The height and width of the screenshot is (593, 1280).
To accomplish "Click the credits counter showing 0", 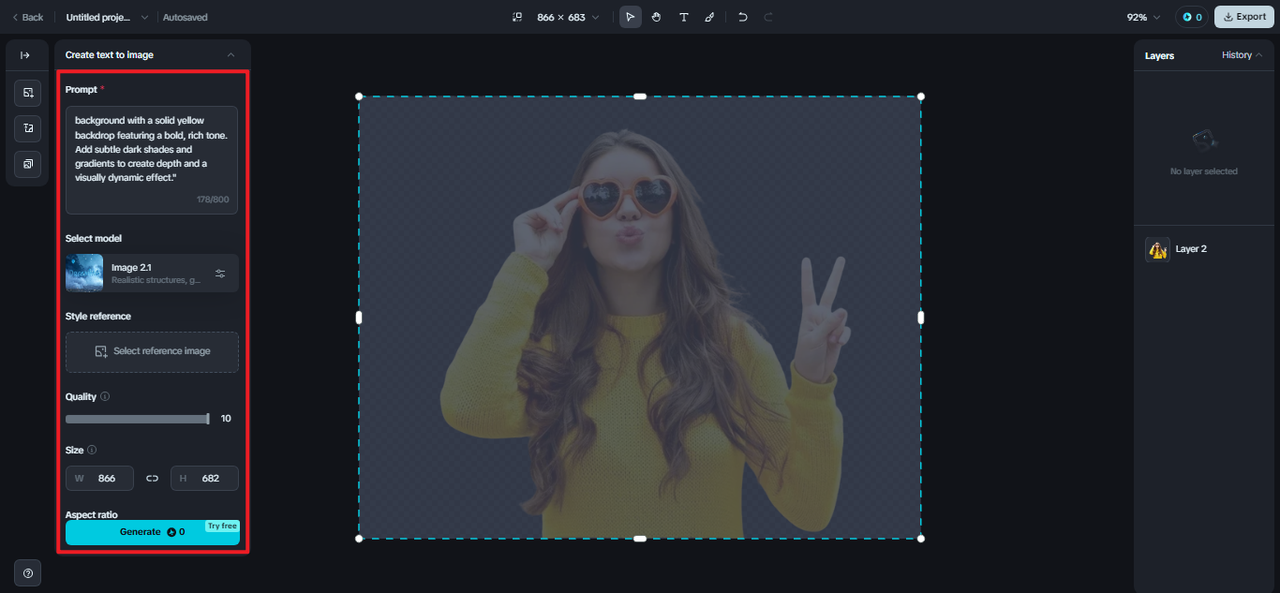I will click(1191, 17).
